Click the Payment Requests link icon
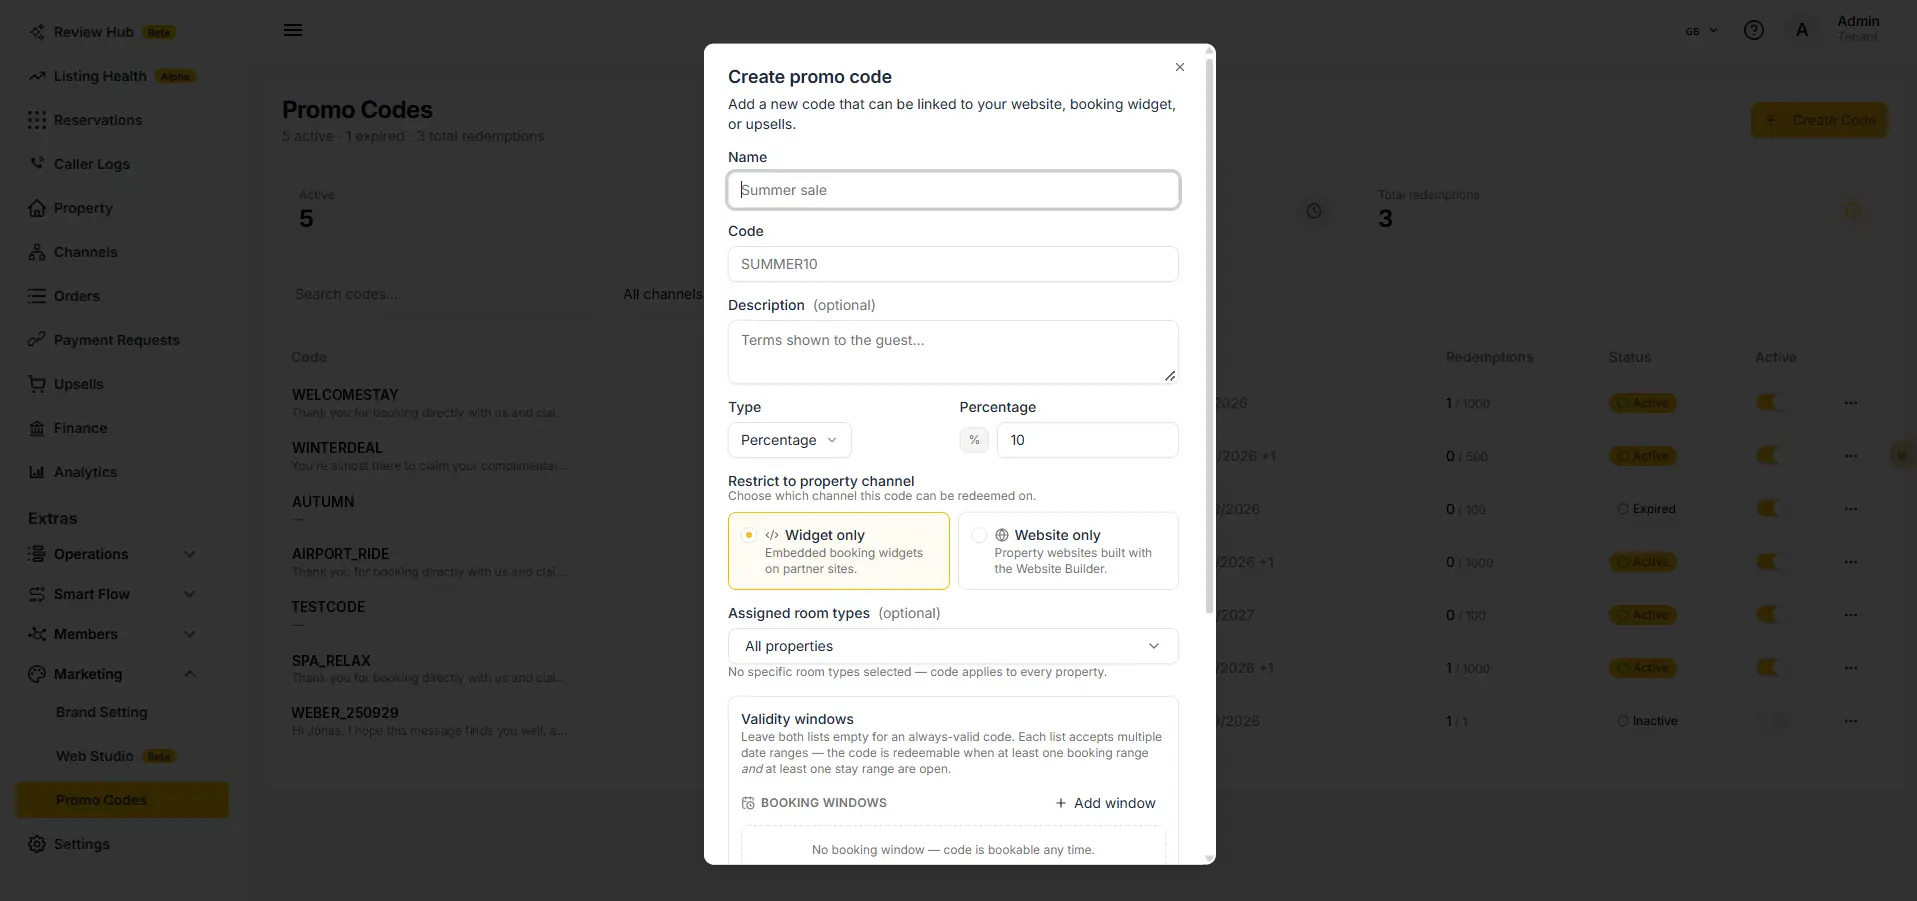This screenshot has height=901, width=1917. click(37, 340)
